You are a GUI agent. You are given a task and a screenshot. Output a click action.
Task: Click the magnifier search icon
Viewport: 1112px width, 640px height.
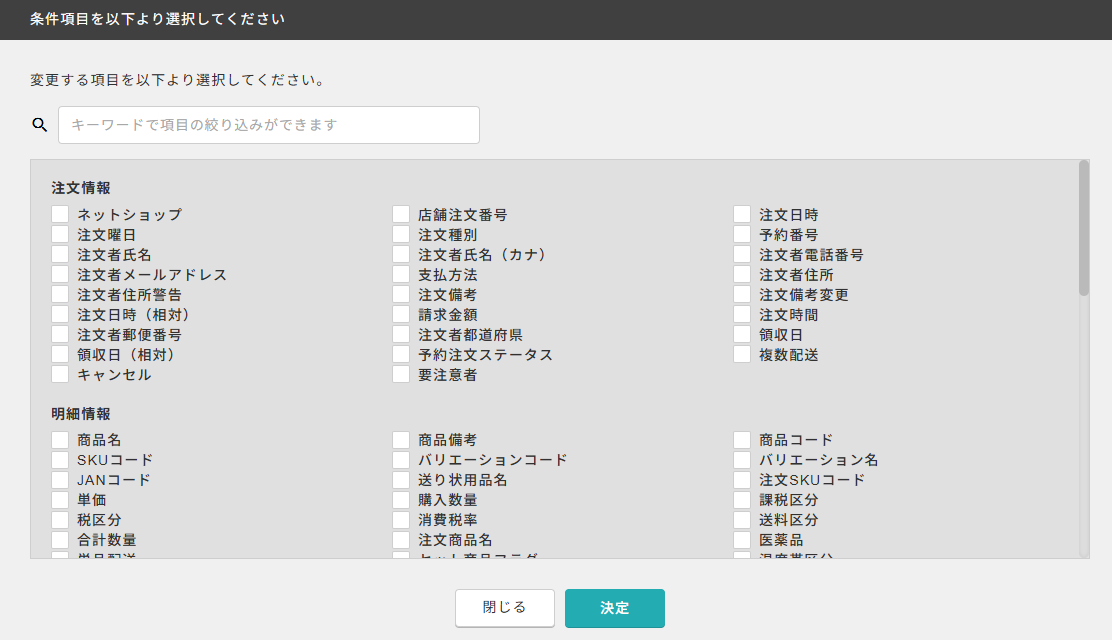tap(40, 125)
